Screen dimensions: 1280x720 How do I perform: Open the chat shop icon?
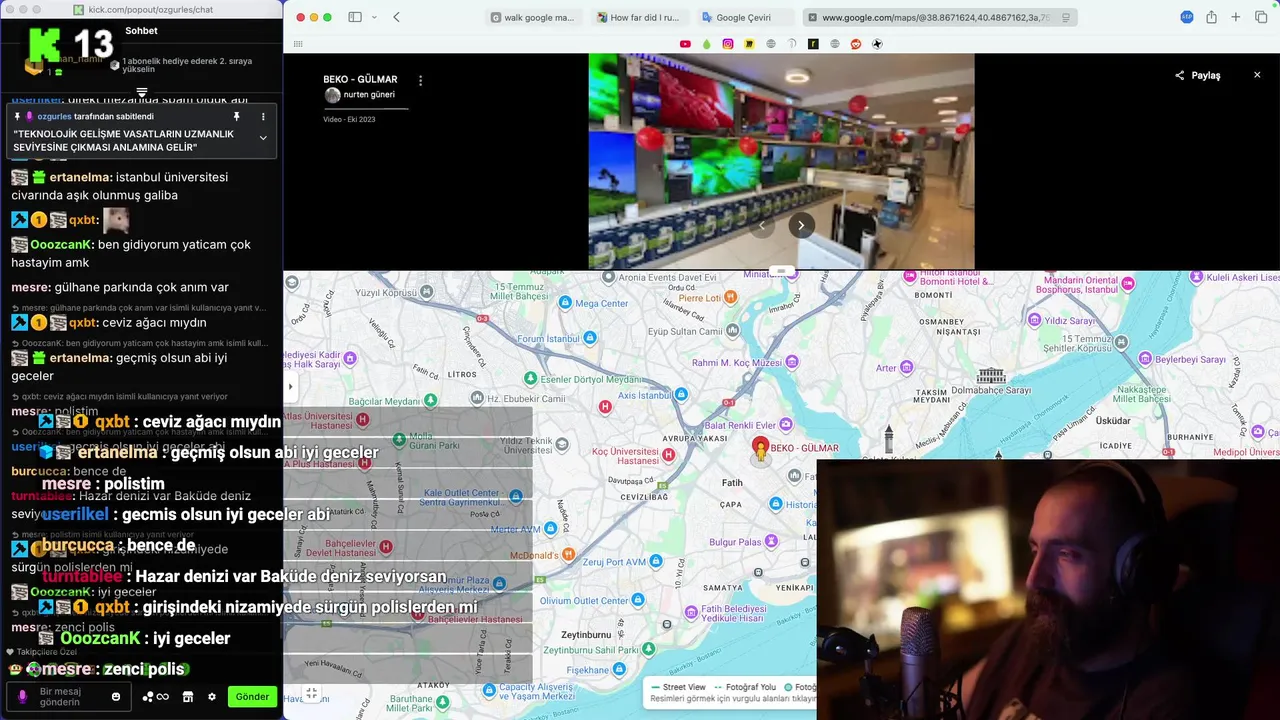(187, 697)
